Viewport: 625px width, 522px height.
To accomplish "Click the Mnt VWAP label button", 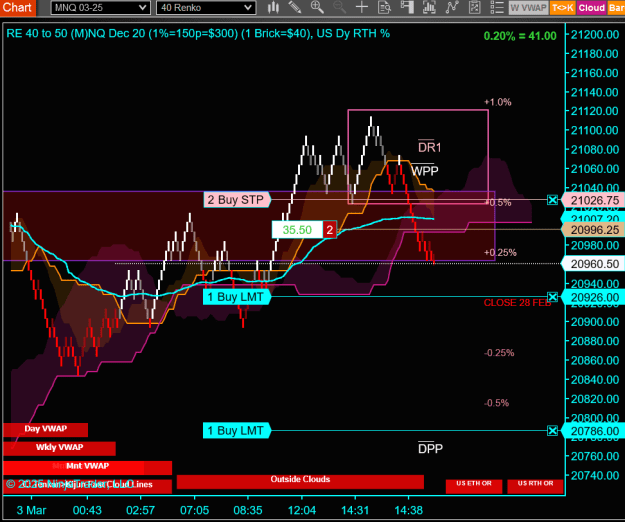I will pos(87,467).
